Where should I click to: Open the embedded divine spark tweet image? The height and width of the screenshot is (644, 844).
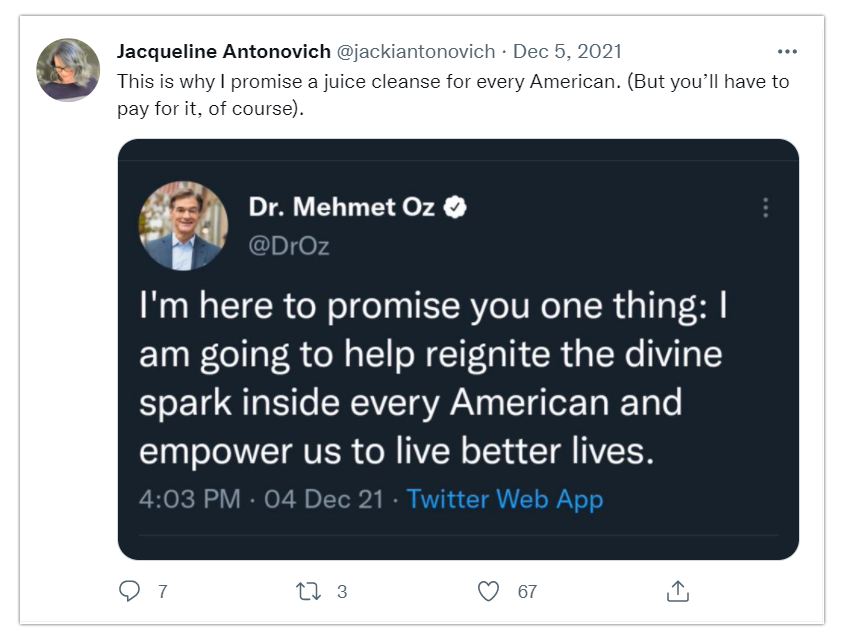pyautogui.click(x=458, y=349)
